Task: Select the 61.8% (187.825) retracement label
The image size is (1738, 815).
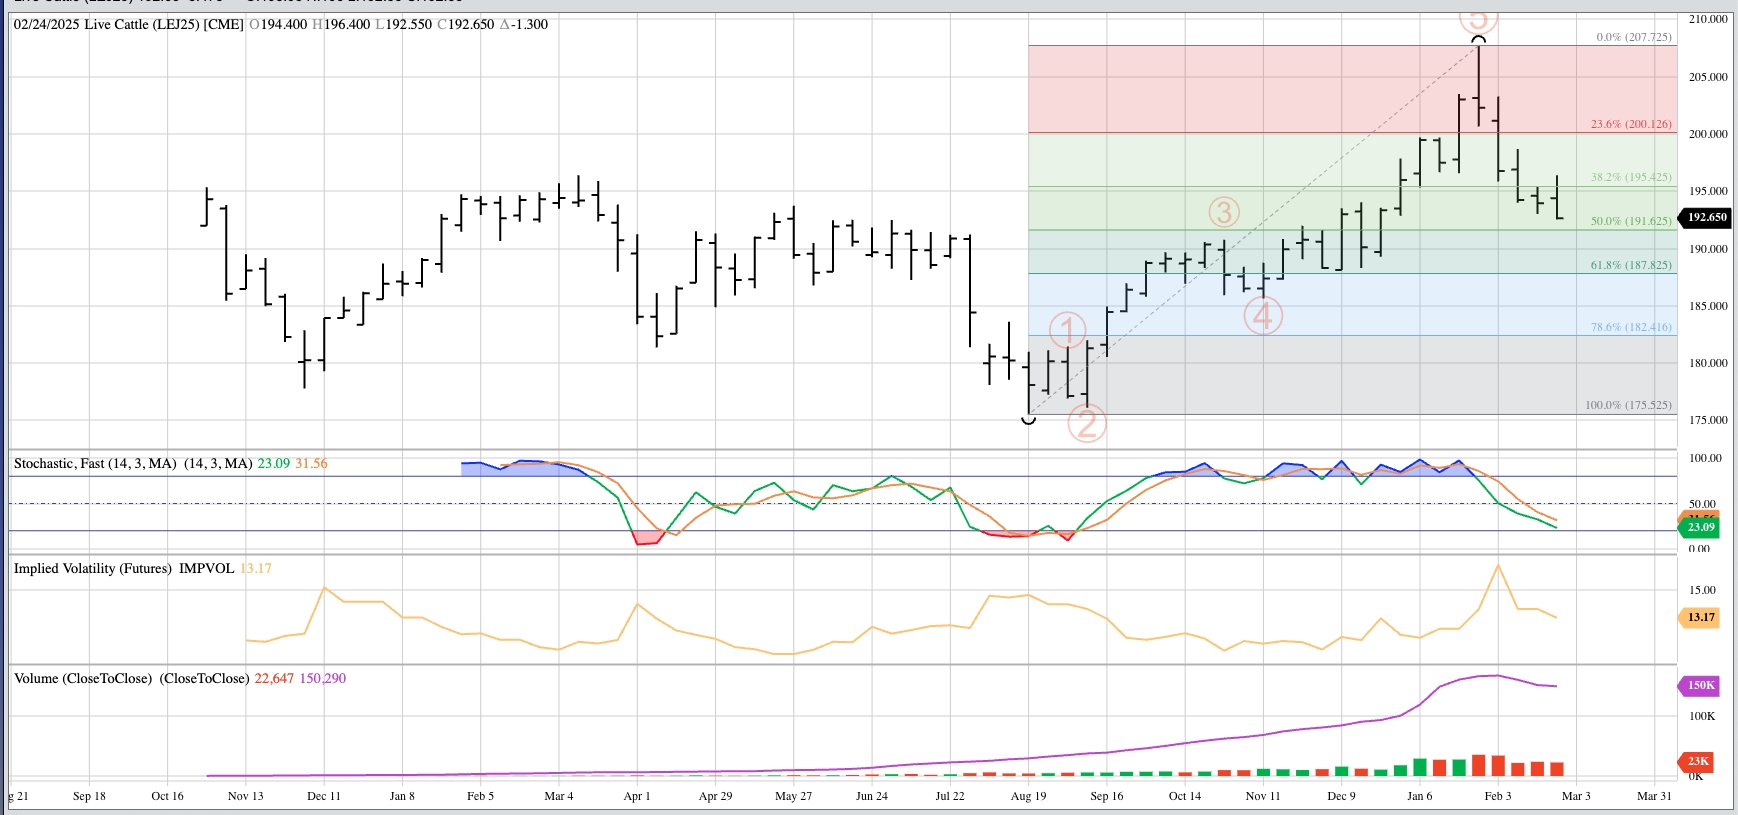Action: [1630, 265]
